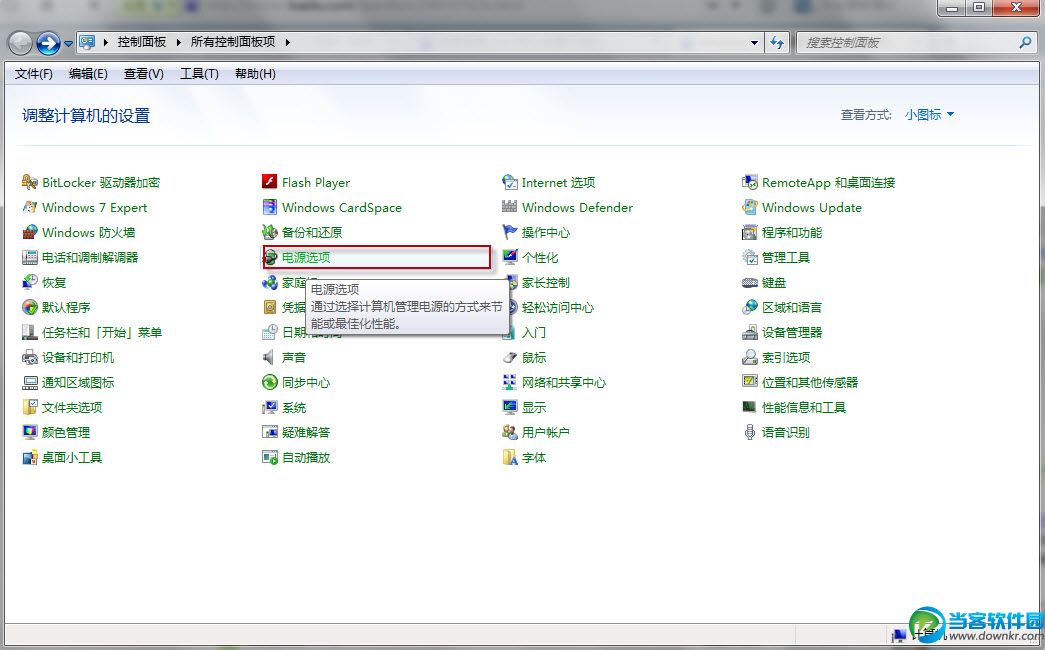This screenshot has width=1045, height=650.
Task: Open 设备管理器 link
Action: click(792, 332)
